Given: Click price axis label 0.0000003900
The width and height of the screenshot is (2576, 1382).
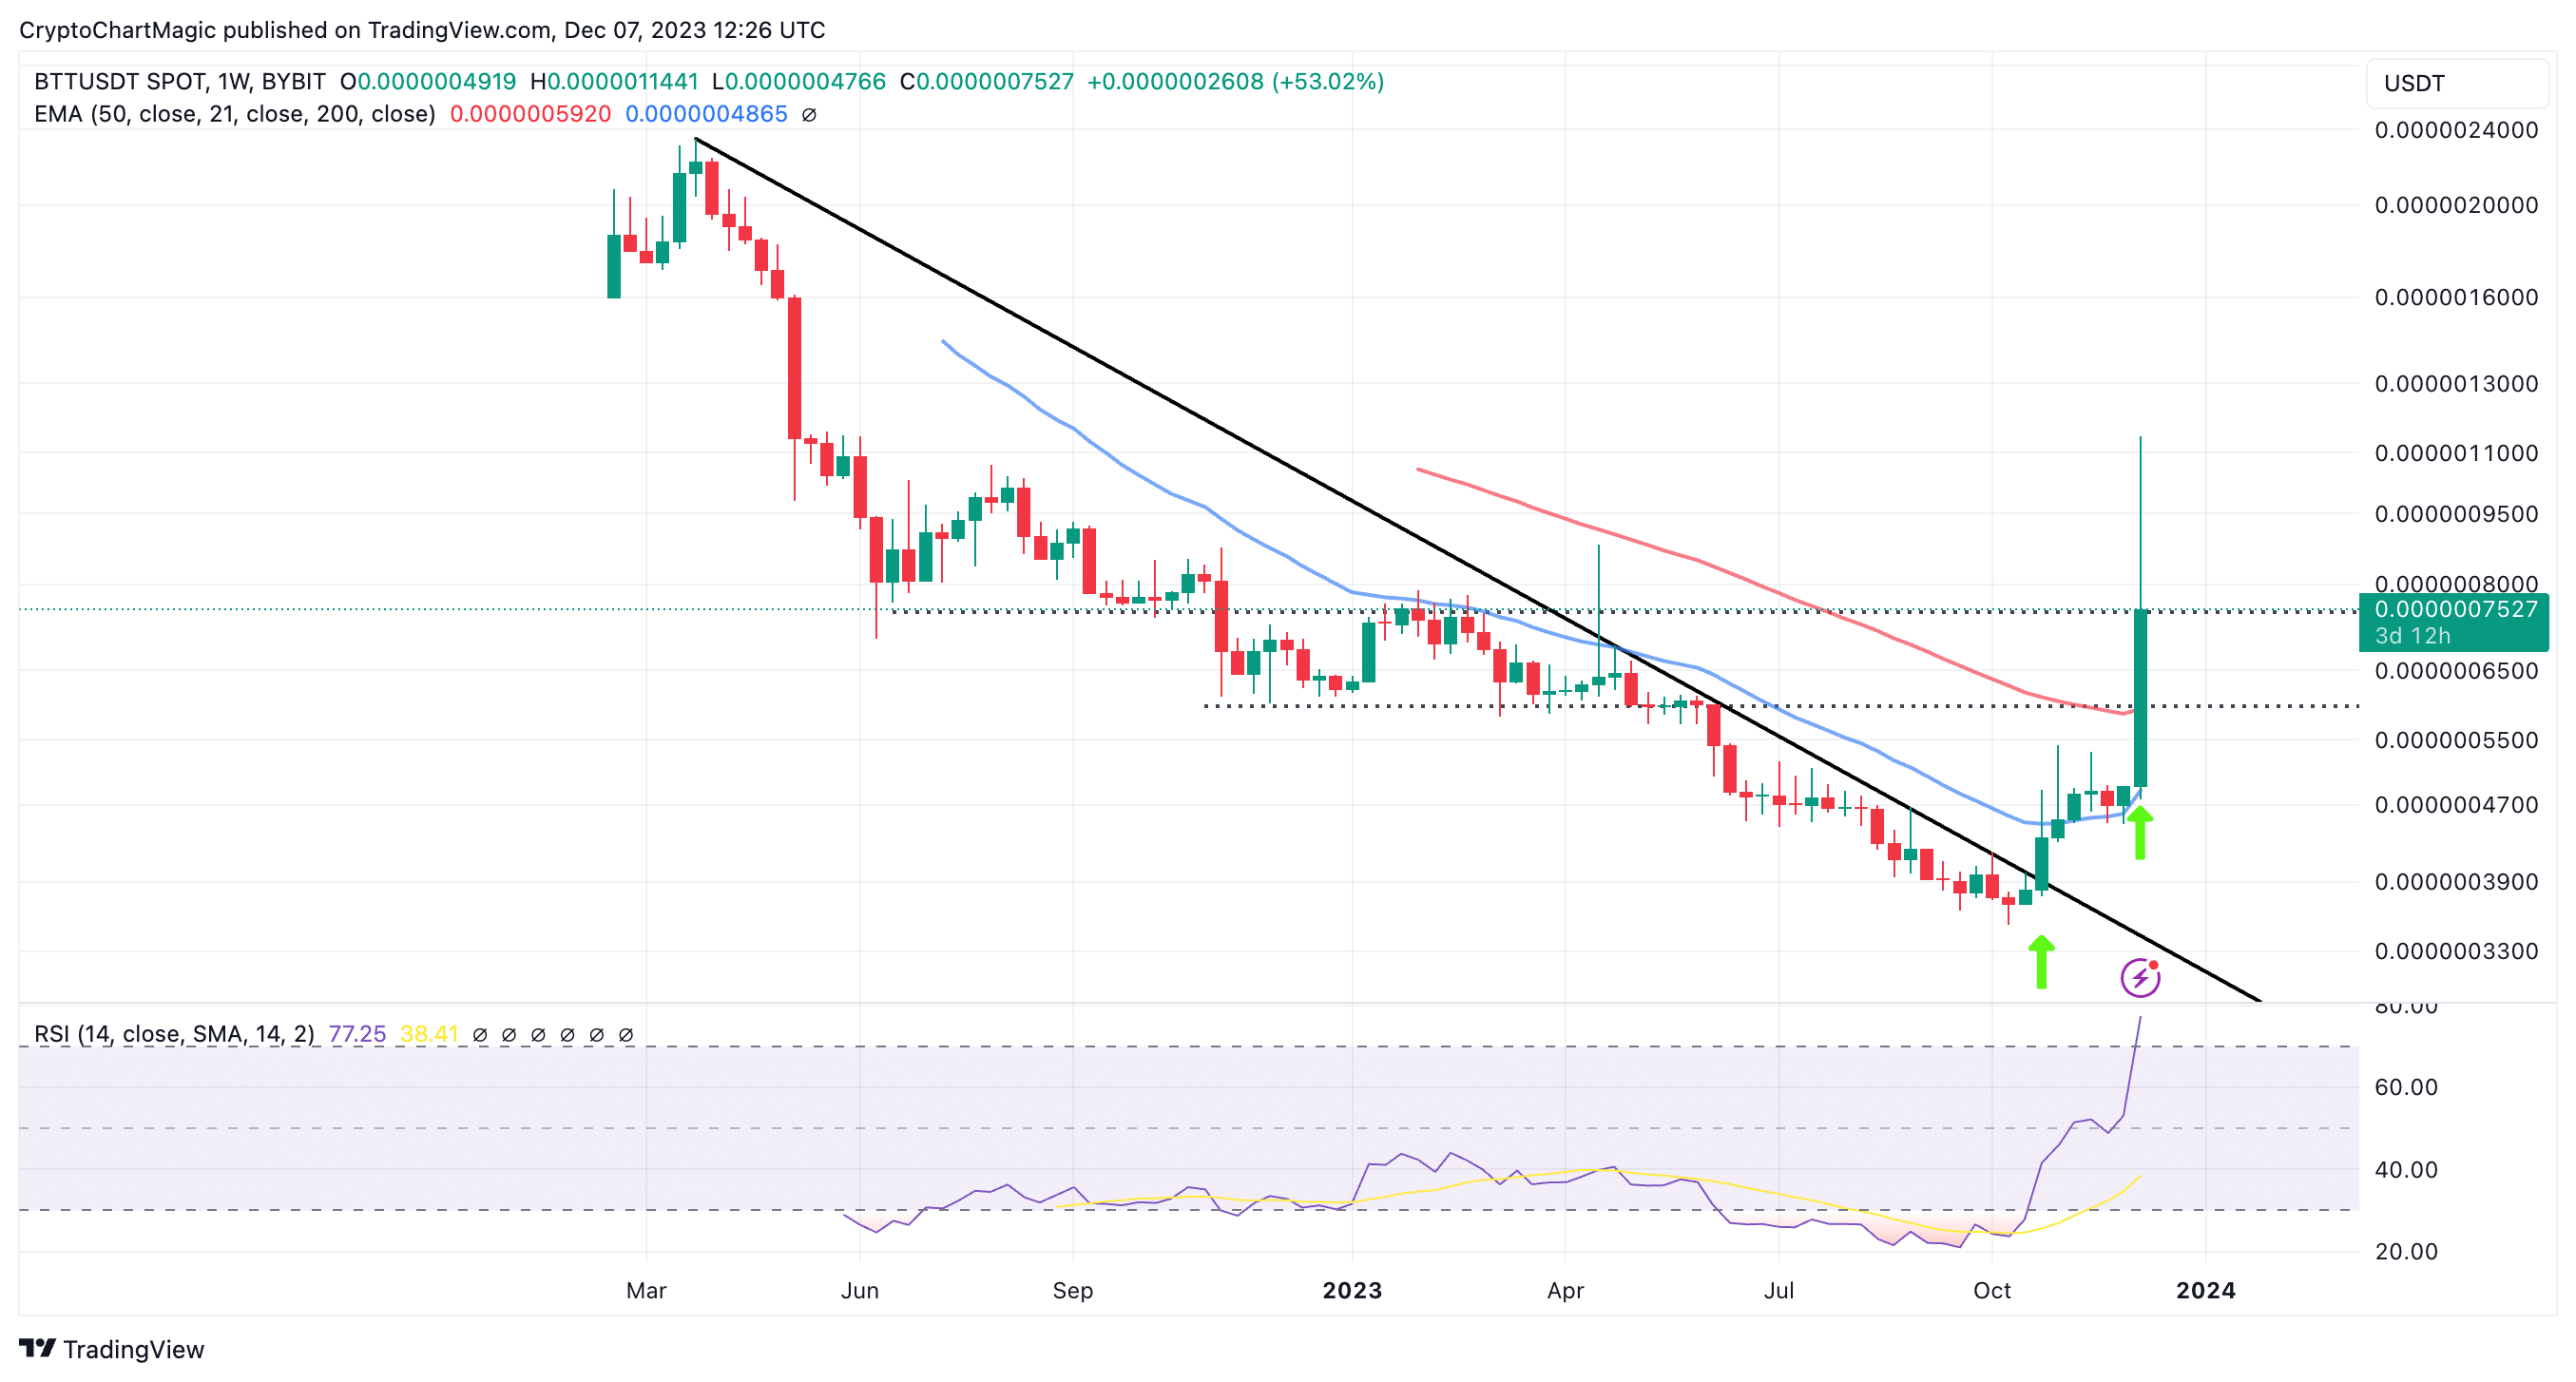Looking at the screenshot, I should [2456, 882].
